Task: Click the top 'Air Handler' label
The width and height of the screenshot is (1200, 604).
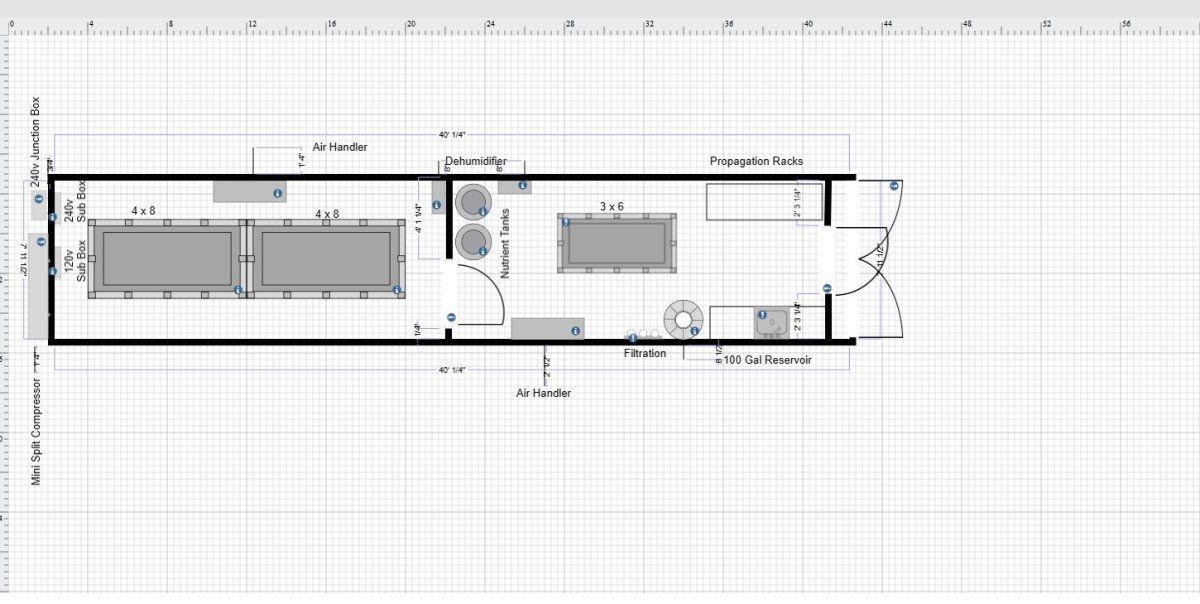Action: point(340,147)
